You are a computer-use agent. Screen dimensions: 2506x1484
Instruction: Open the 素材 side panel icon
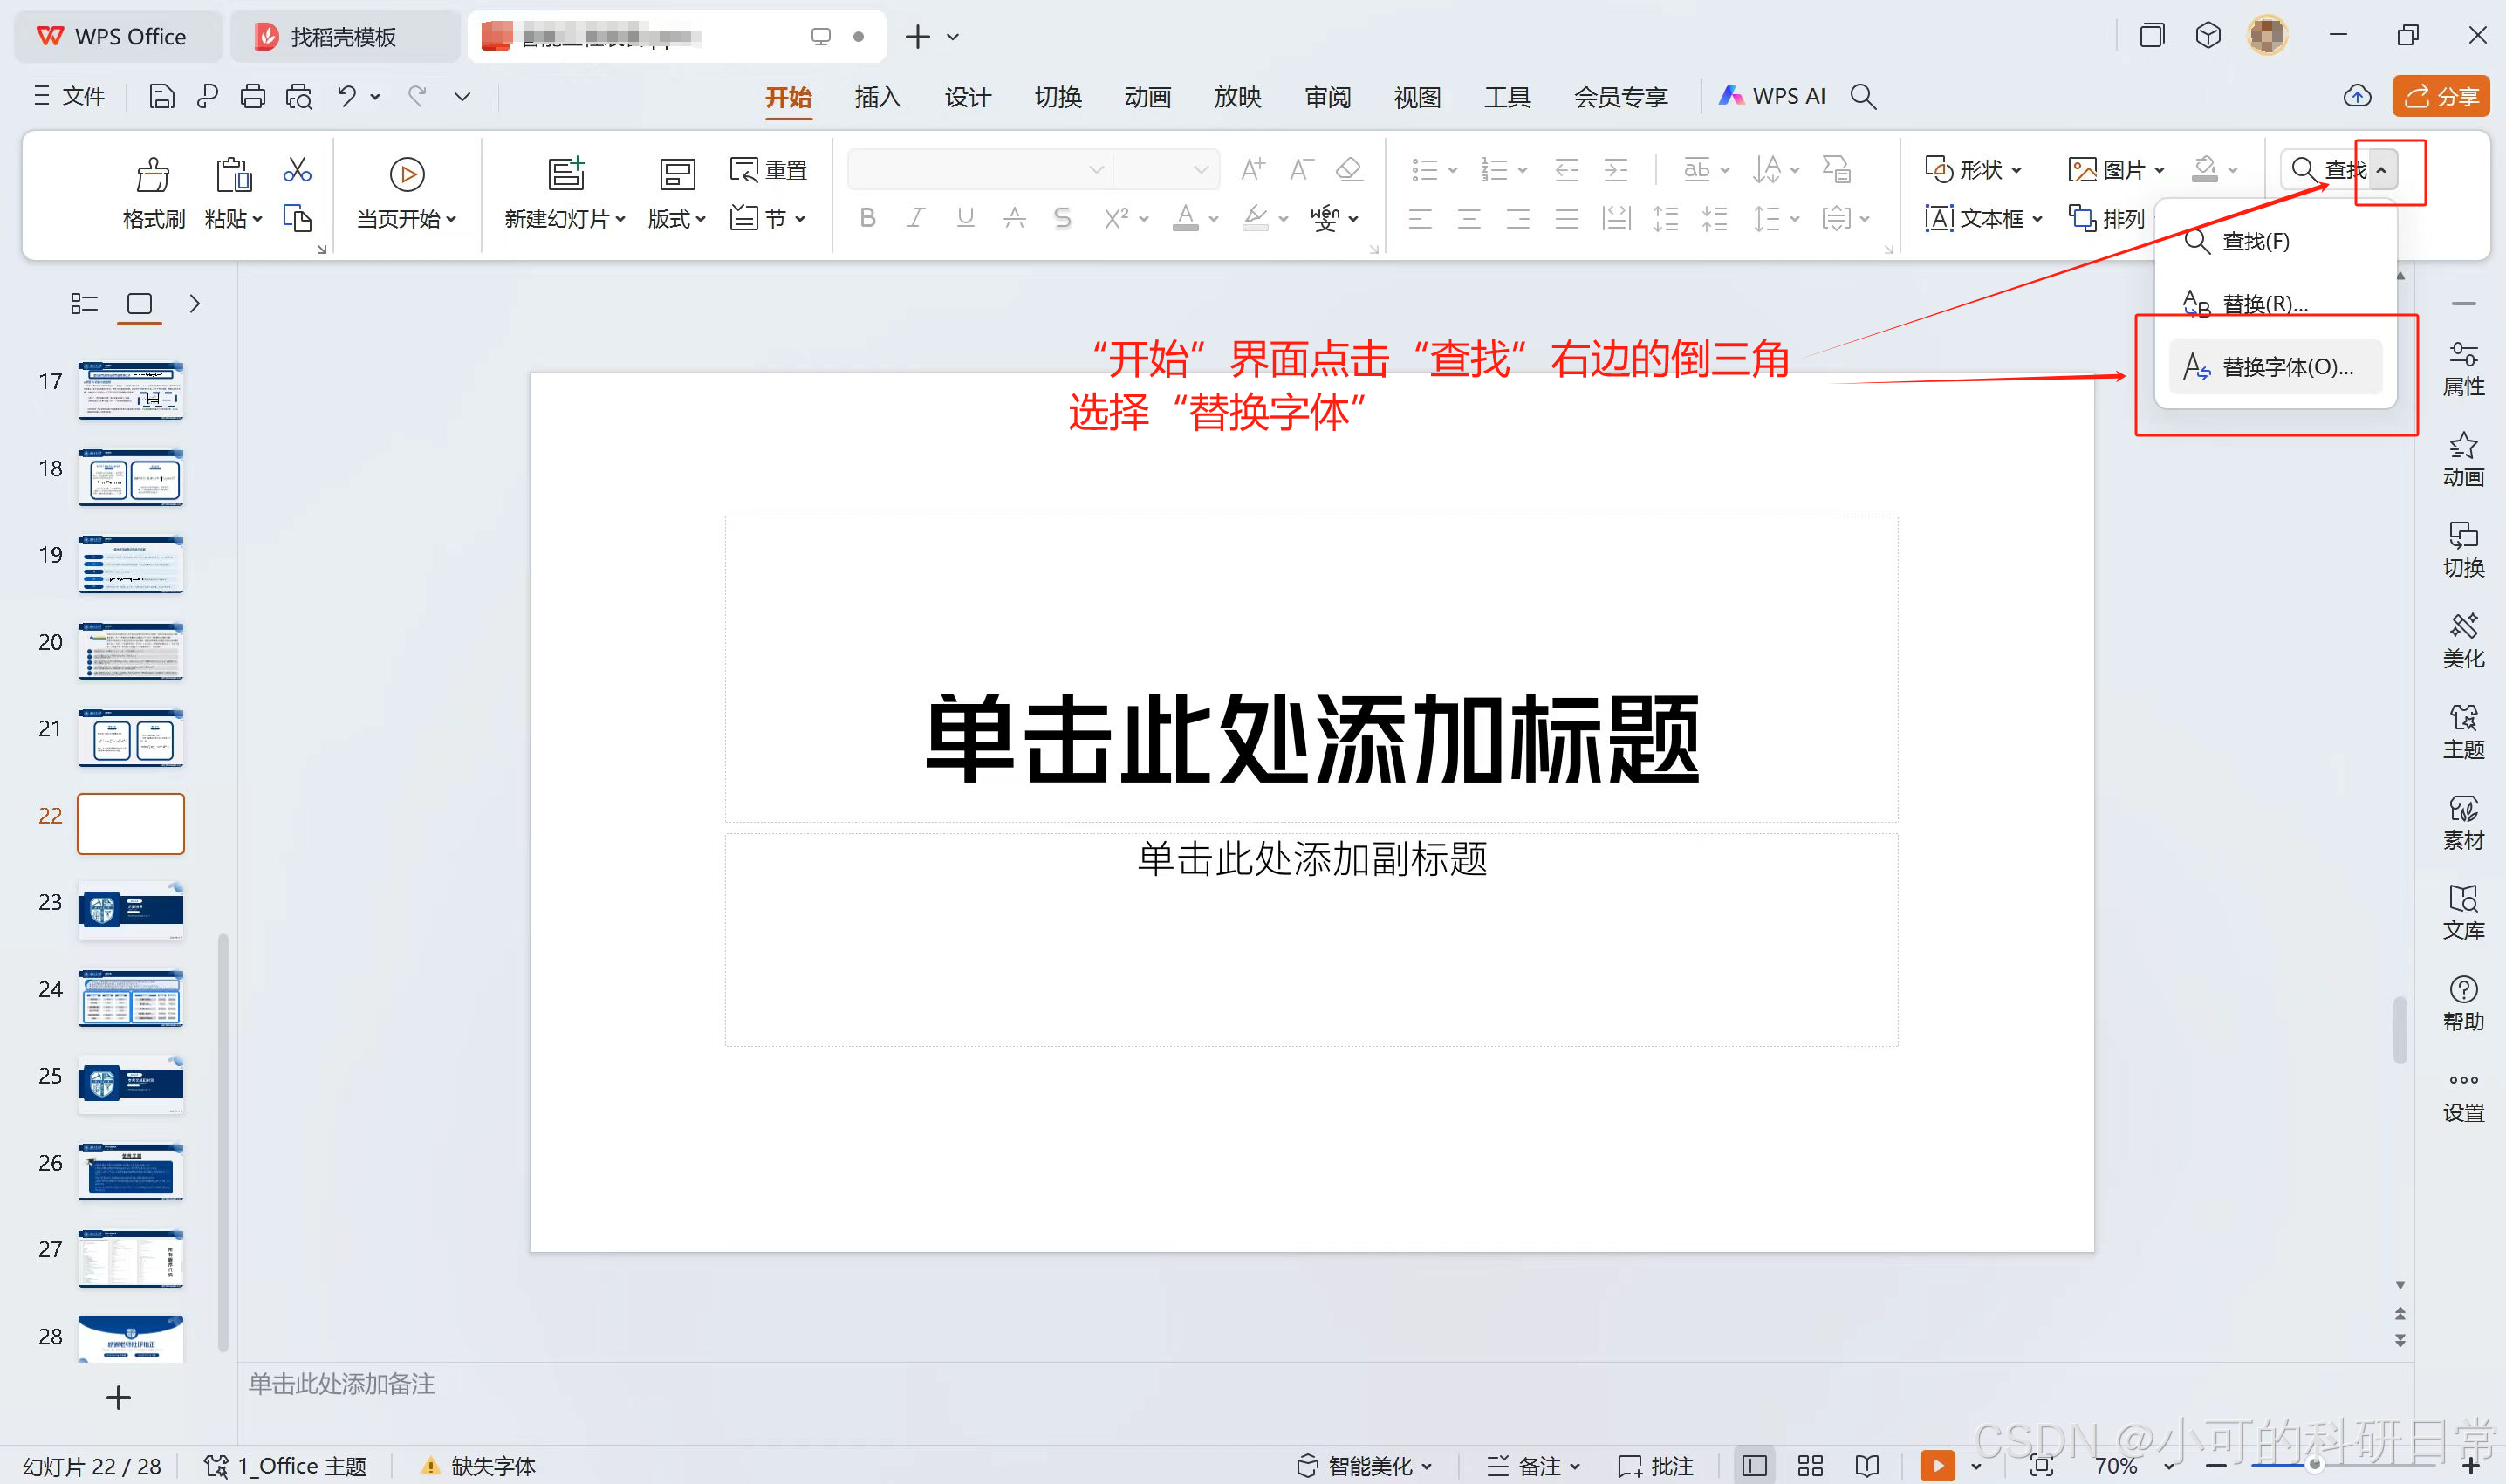point(2462,822)
